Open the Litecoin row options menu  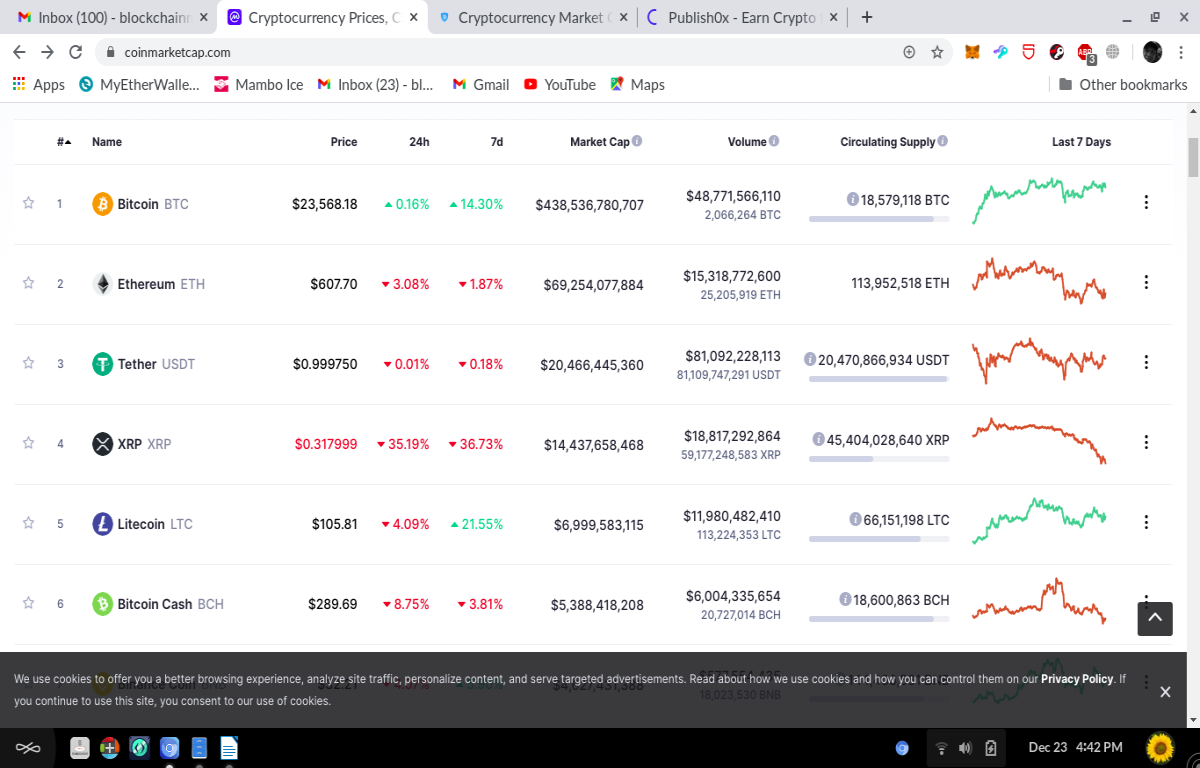[x=1146, y=523]
